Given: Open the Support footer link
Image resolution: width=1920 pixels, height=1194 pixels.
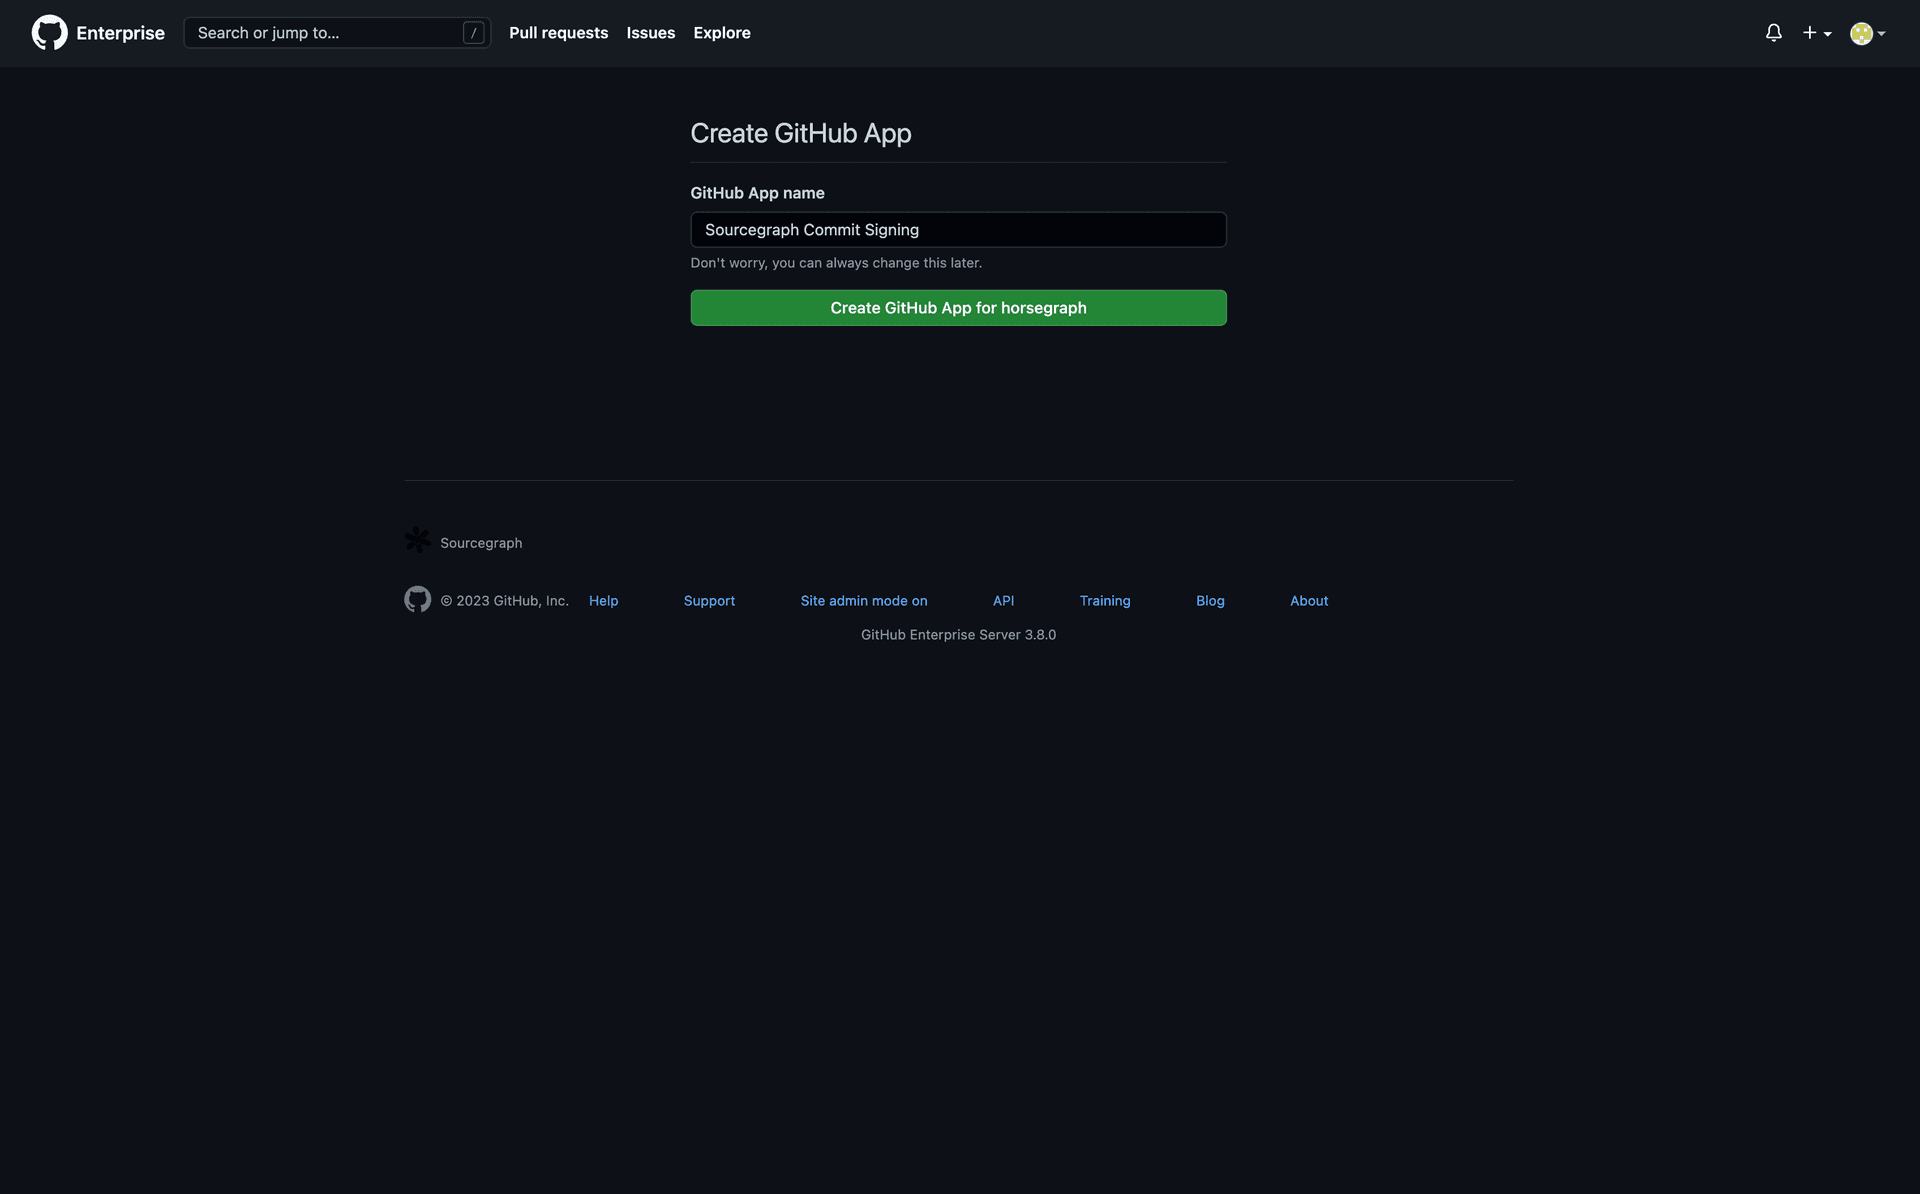Looking at the screenshot, I should click(709, 601).
